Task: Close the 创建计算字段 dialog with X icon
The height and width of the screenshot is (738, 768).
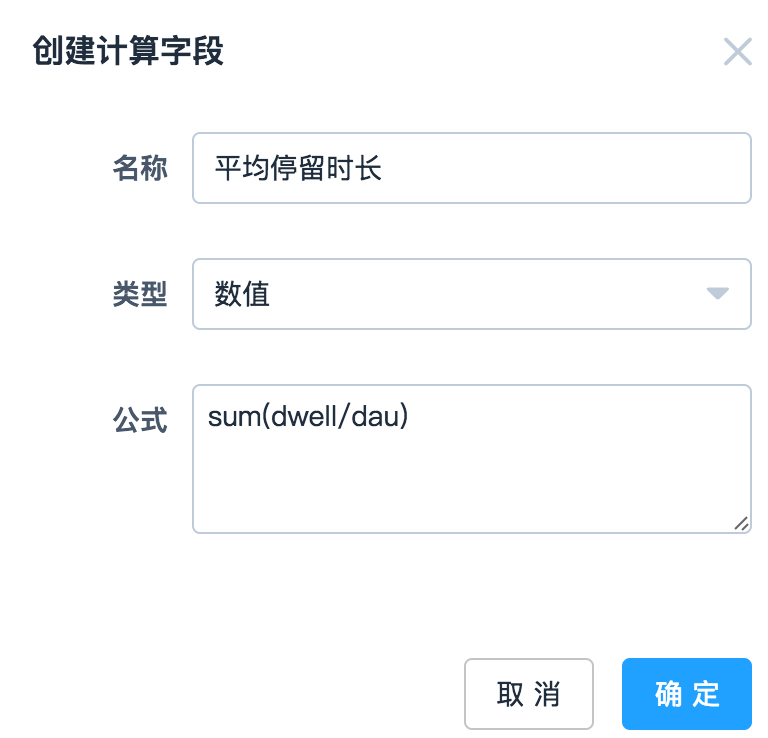Action: click(x=737, y=52)
